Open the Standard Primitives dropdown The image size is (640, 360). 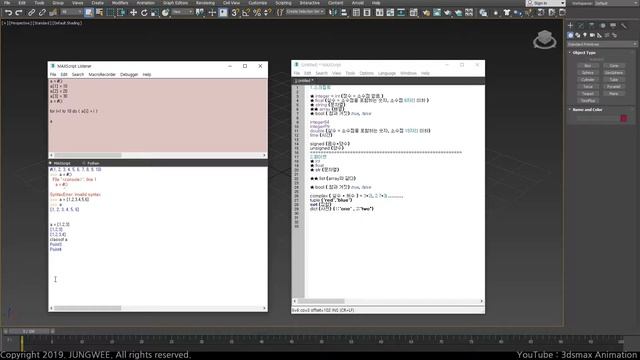click(x=602, y=44)
